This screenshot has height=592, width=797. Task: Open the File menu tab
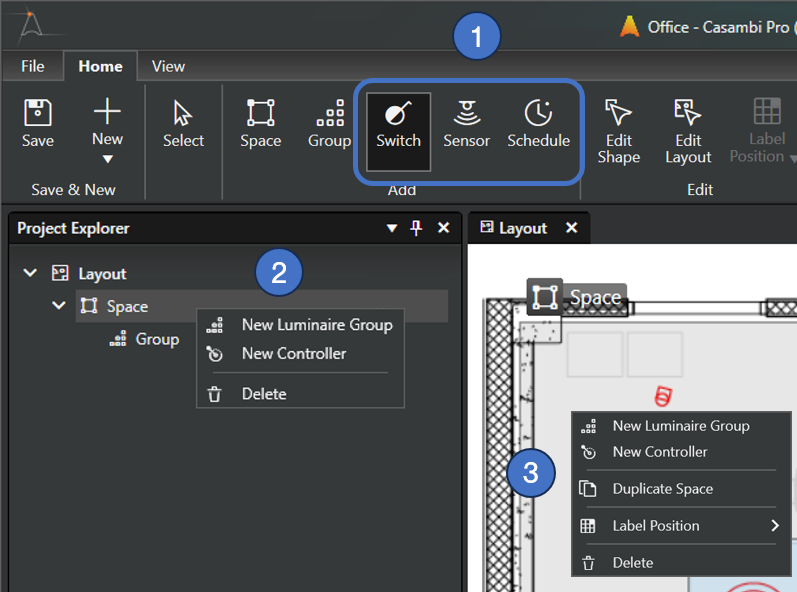(x=33, y=66)
